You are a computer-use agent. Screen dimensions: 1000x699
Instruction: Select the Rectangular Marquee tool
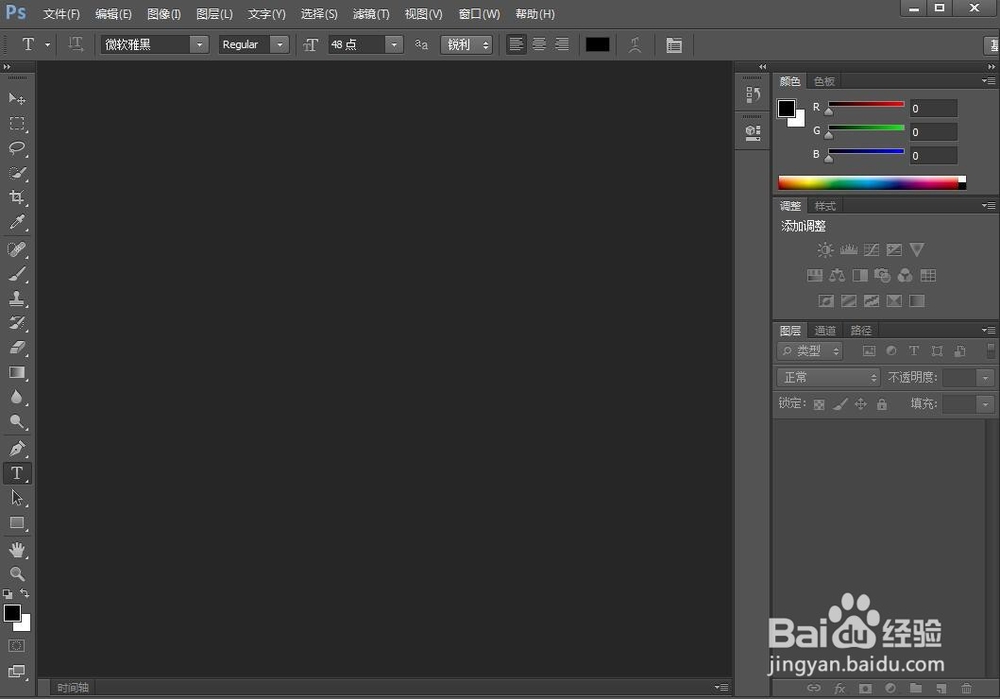[x=17, y=123]
